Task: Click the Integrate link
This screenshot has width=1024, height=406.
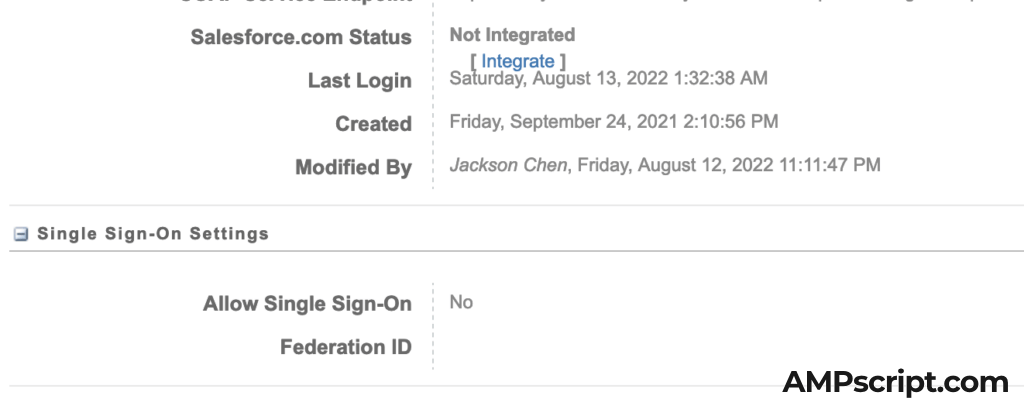Action: coord(517,62)
